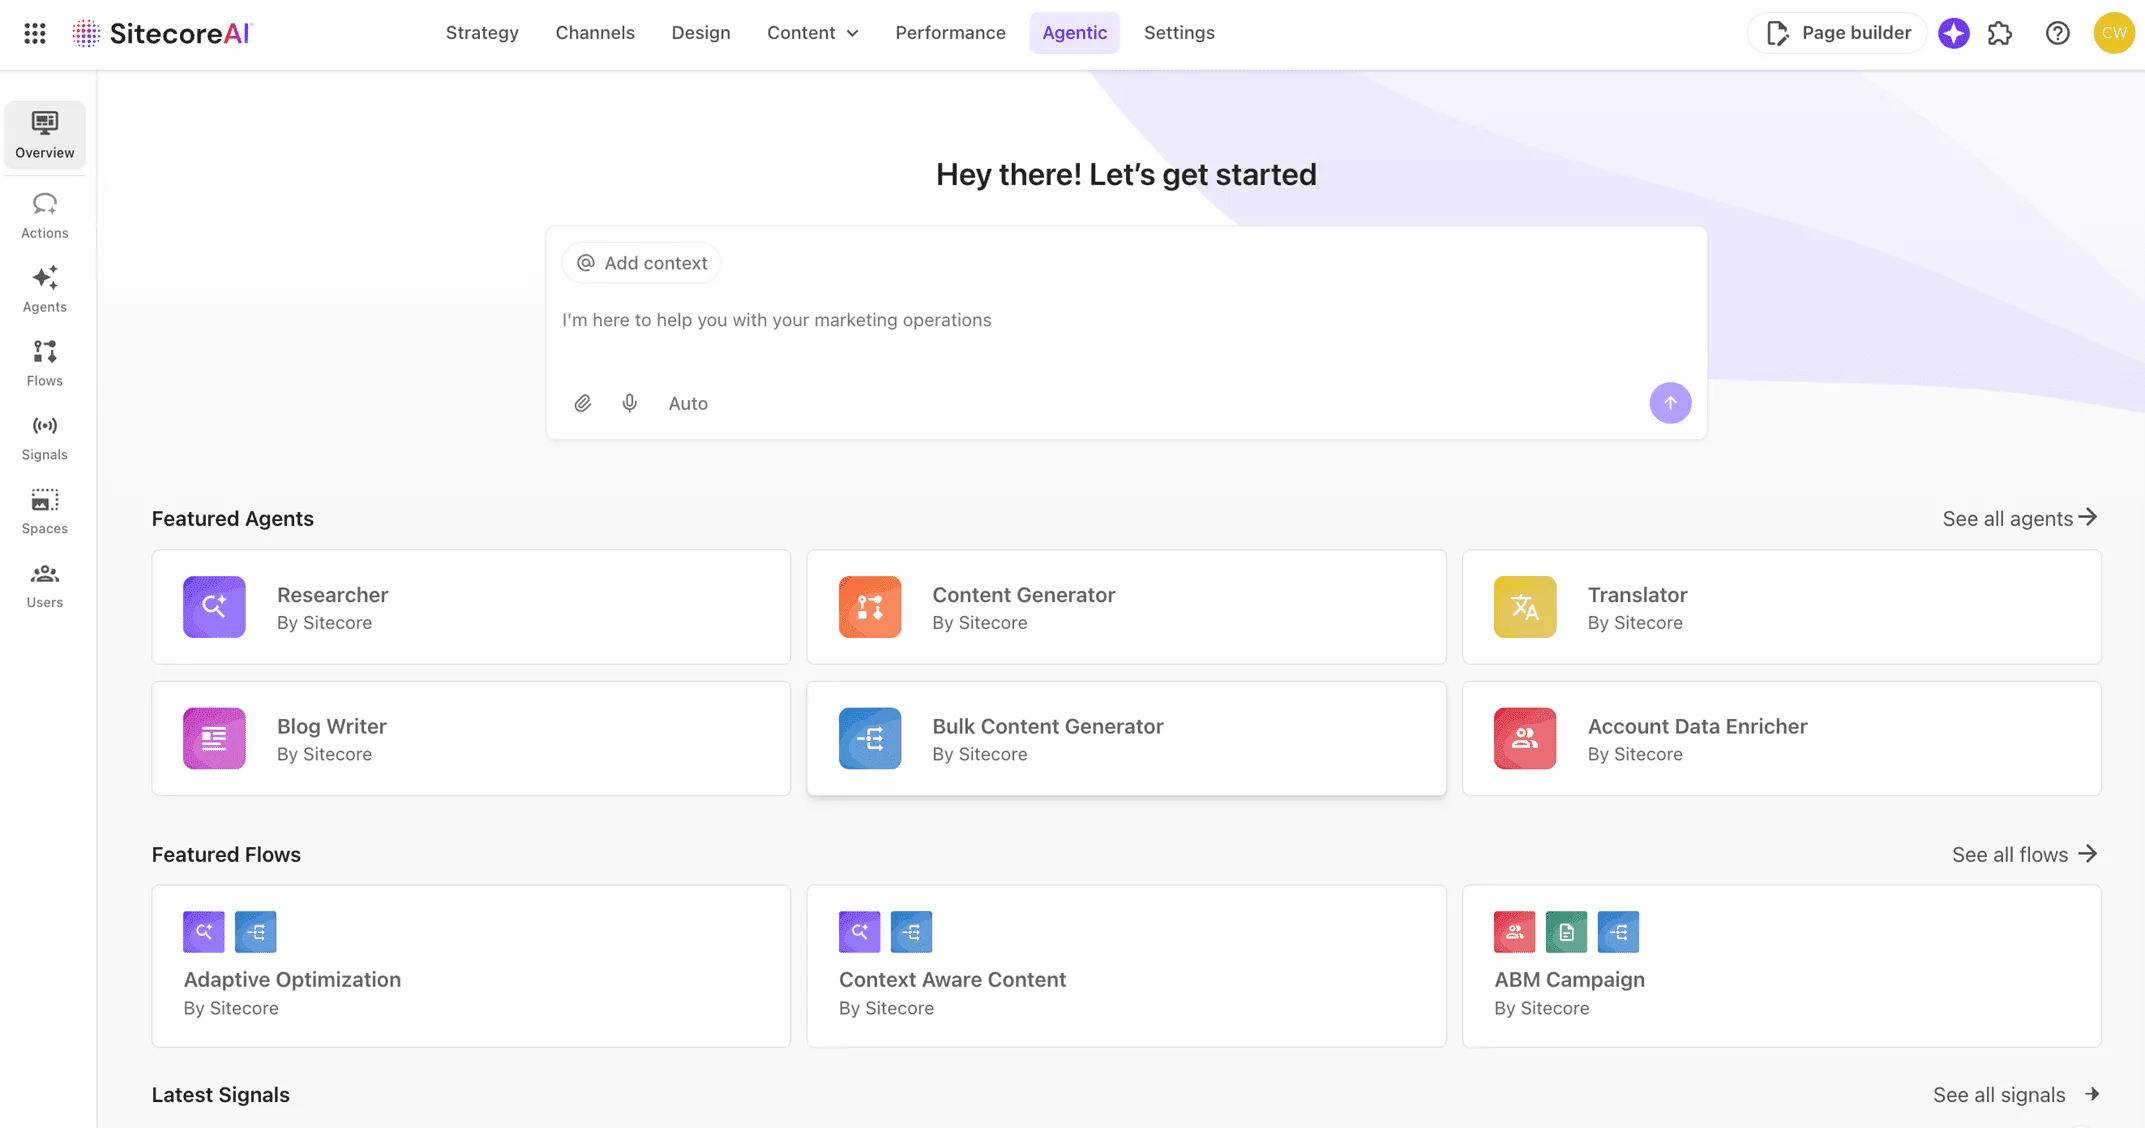Click the help question mark icon

point(2057,33)
